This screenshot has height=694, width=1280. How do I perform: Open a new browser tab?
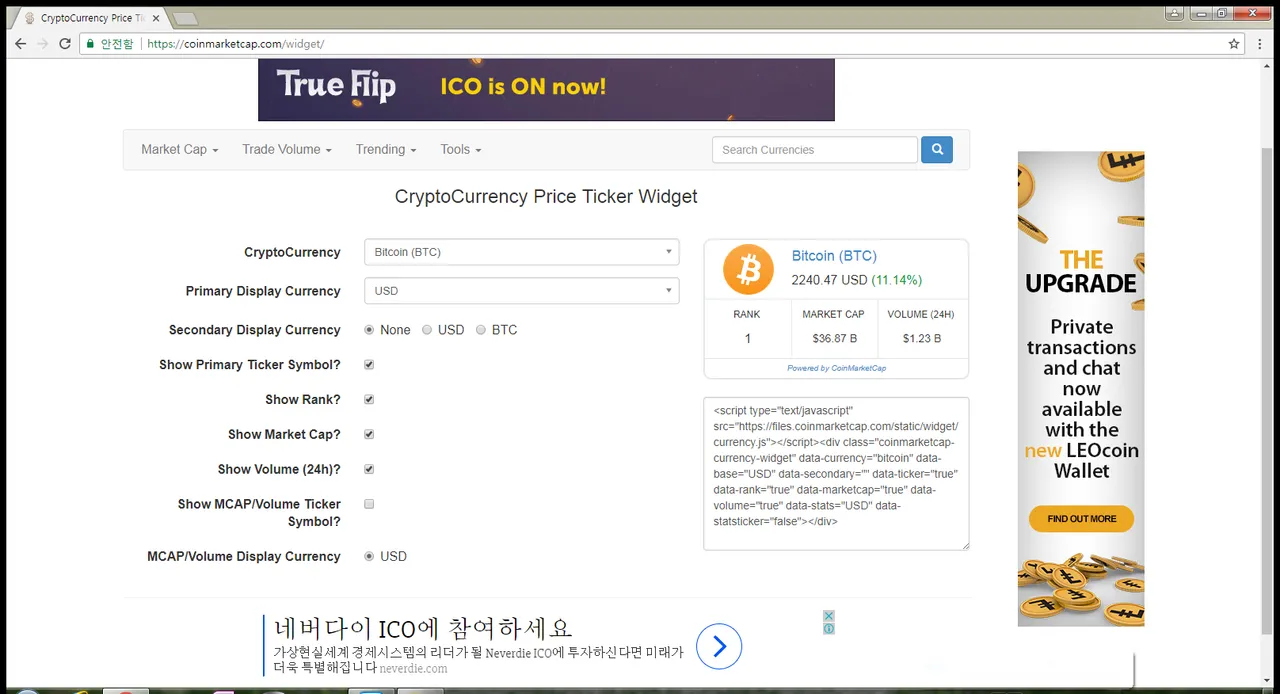coord(185,18)
